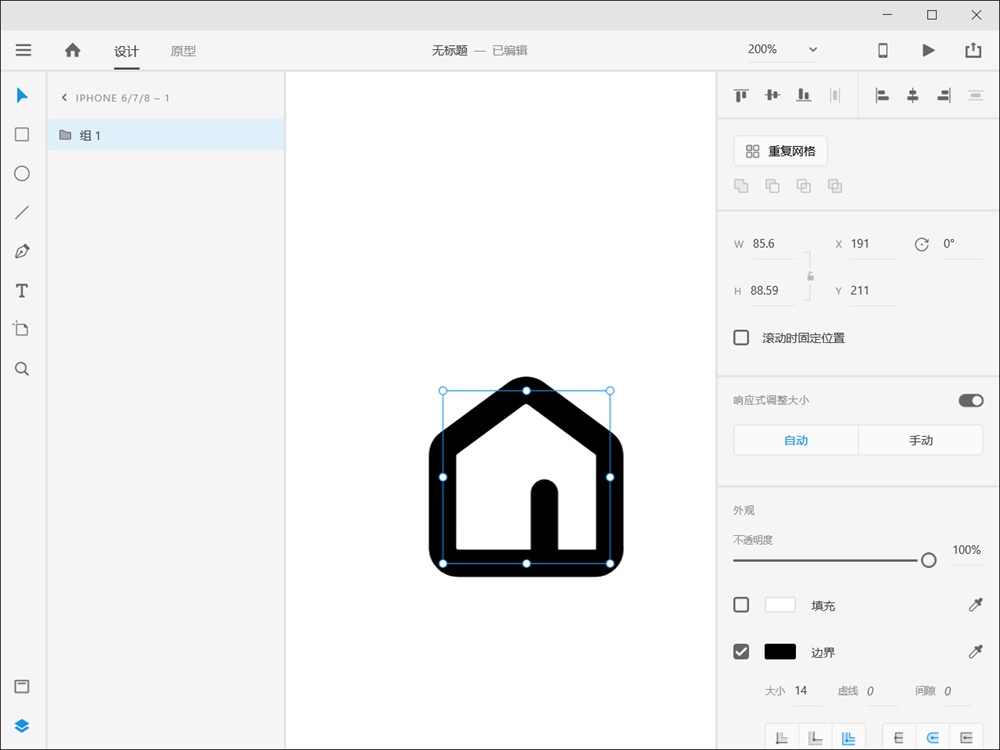Select the Artboard tool
The height and width of the screenshot is (750, 1000).
click(22, 330)
